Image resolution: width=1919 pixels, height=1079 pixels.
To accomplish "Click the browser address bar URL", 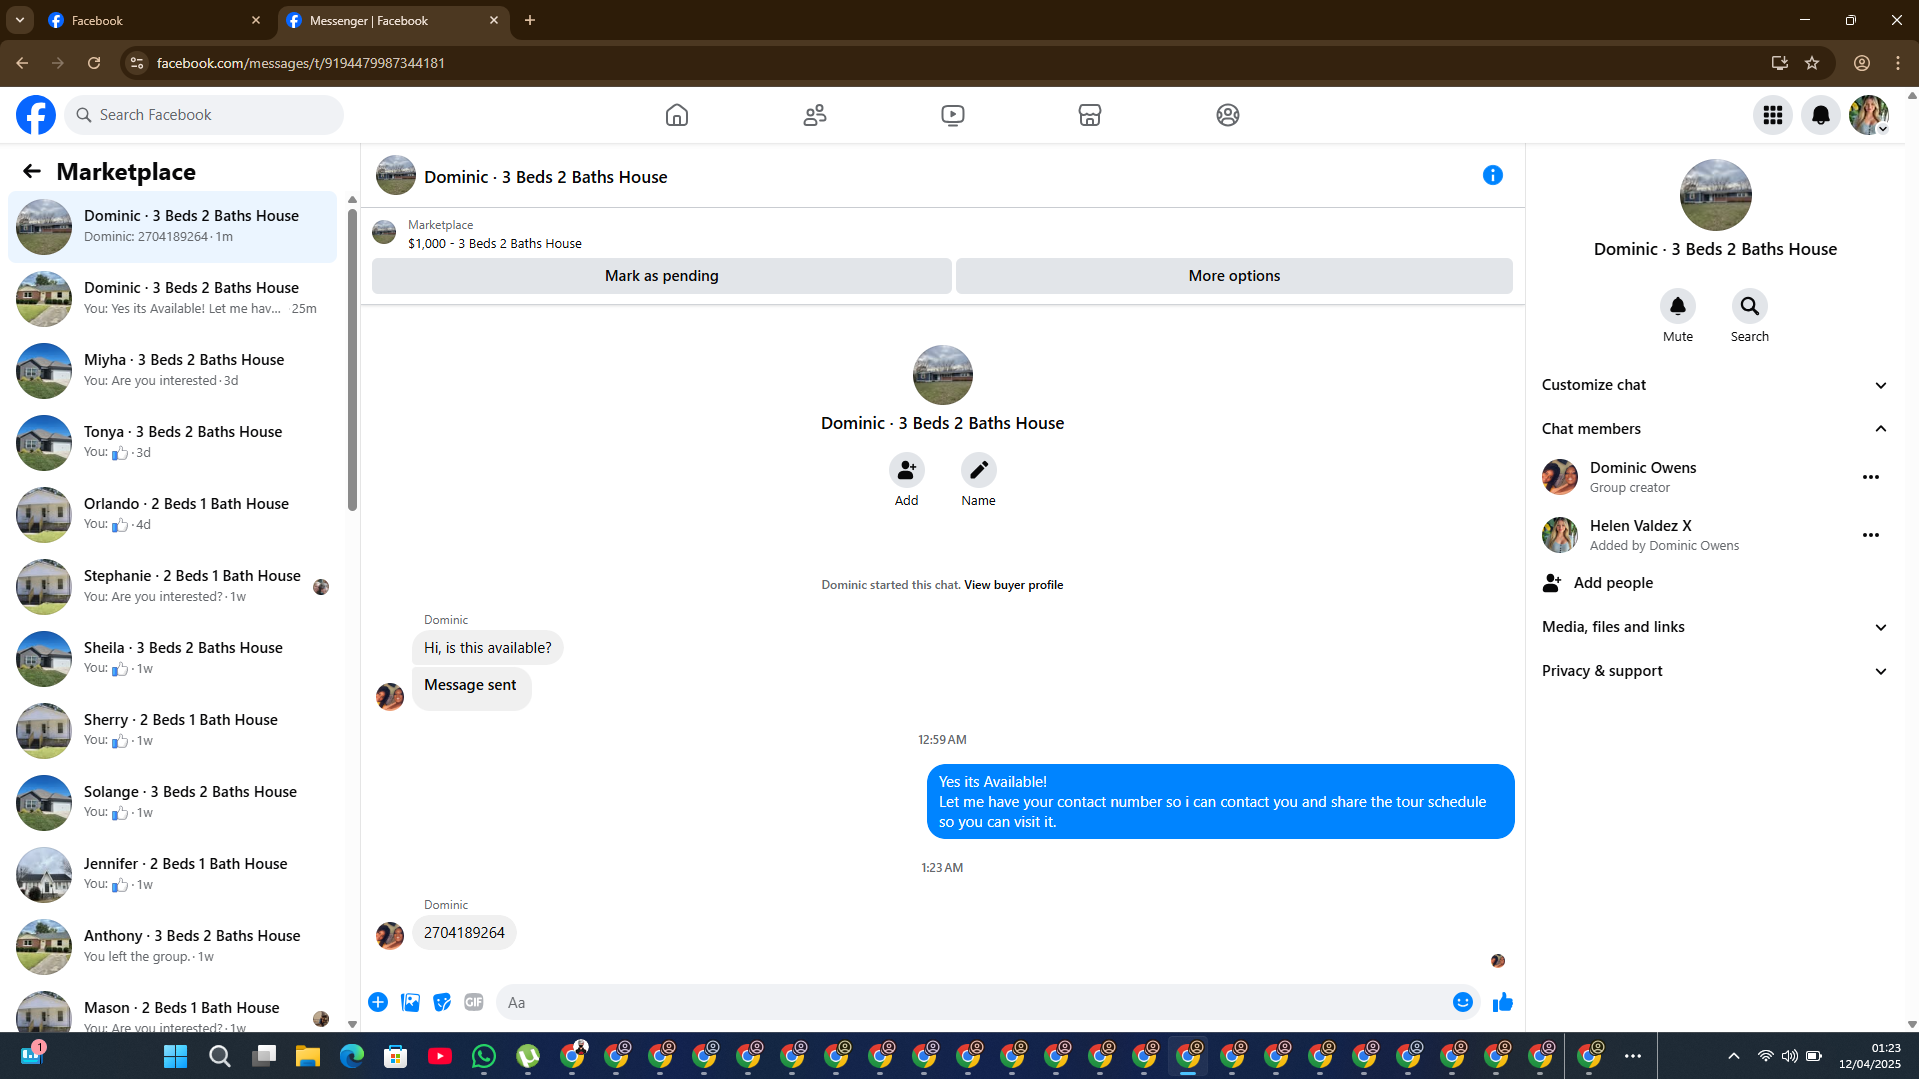I will pyautogui.click(x=300, y=63).
